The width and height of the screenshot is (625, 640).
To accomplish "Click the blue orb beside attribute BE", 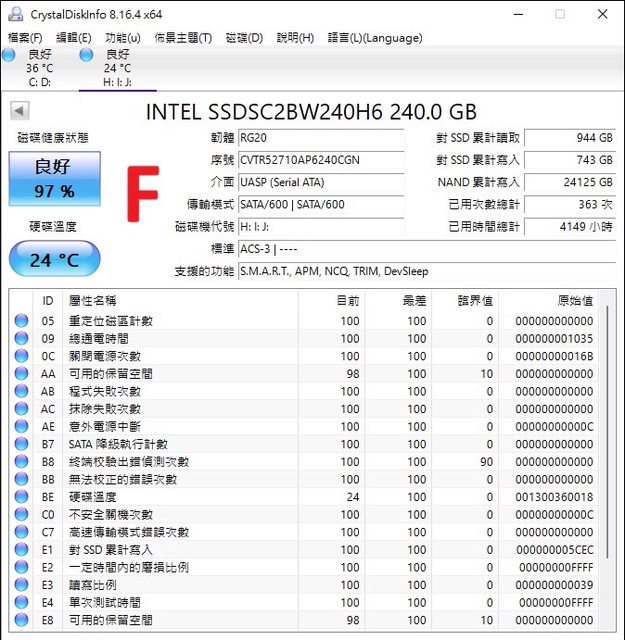I will tap(22, 497).
